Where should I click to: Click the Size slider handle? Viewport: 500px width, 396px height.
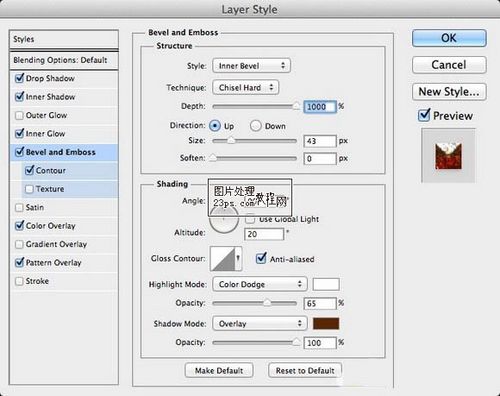tap(231, 141)
